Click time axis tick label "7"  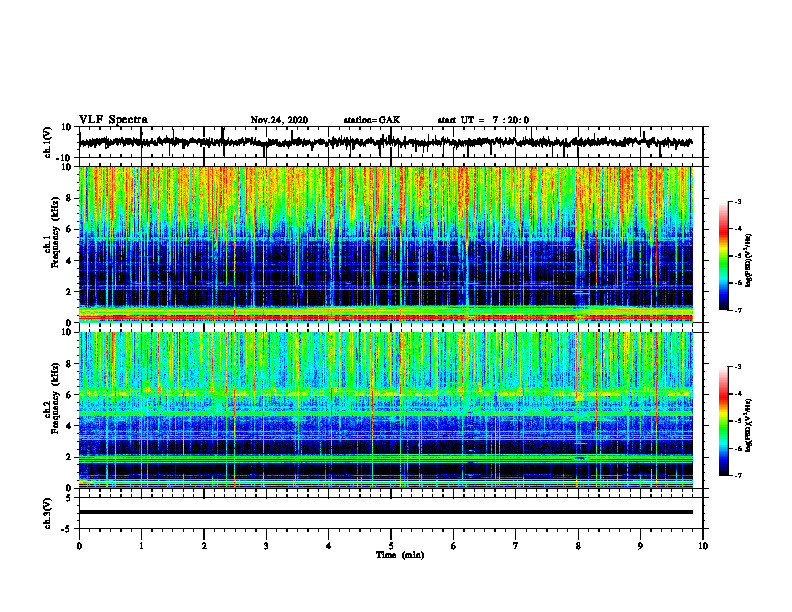point(516,546)
